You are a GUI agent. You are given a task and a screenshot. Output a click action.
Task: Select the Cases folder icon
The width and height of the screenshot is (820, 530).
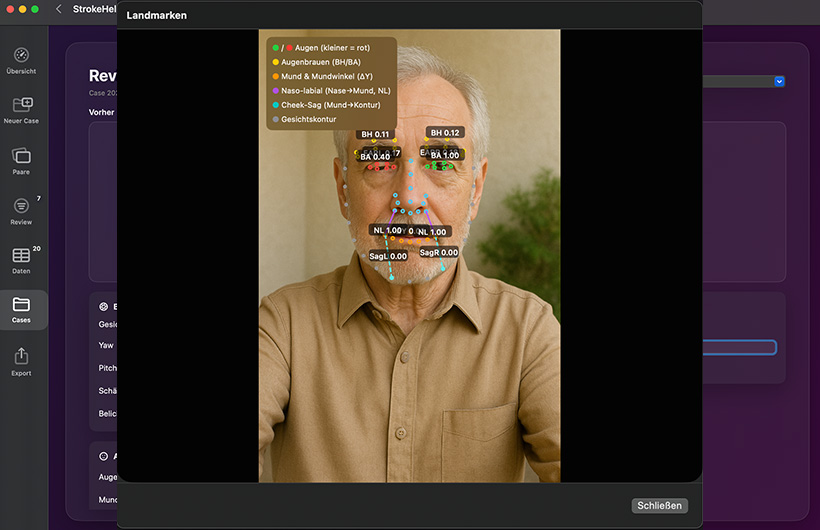22,306
